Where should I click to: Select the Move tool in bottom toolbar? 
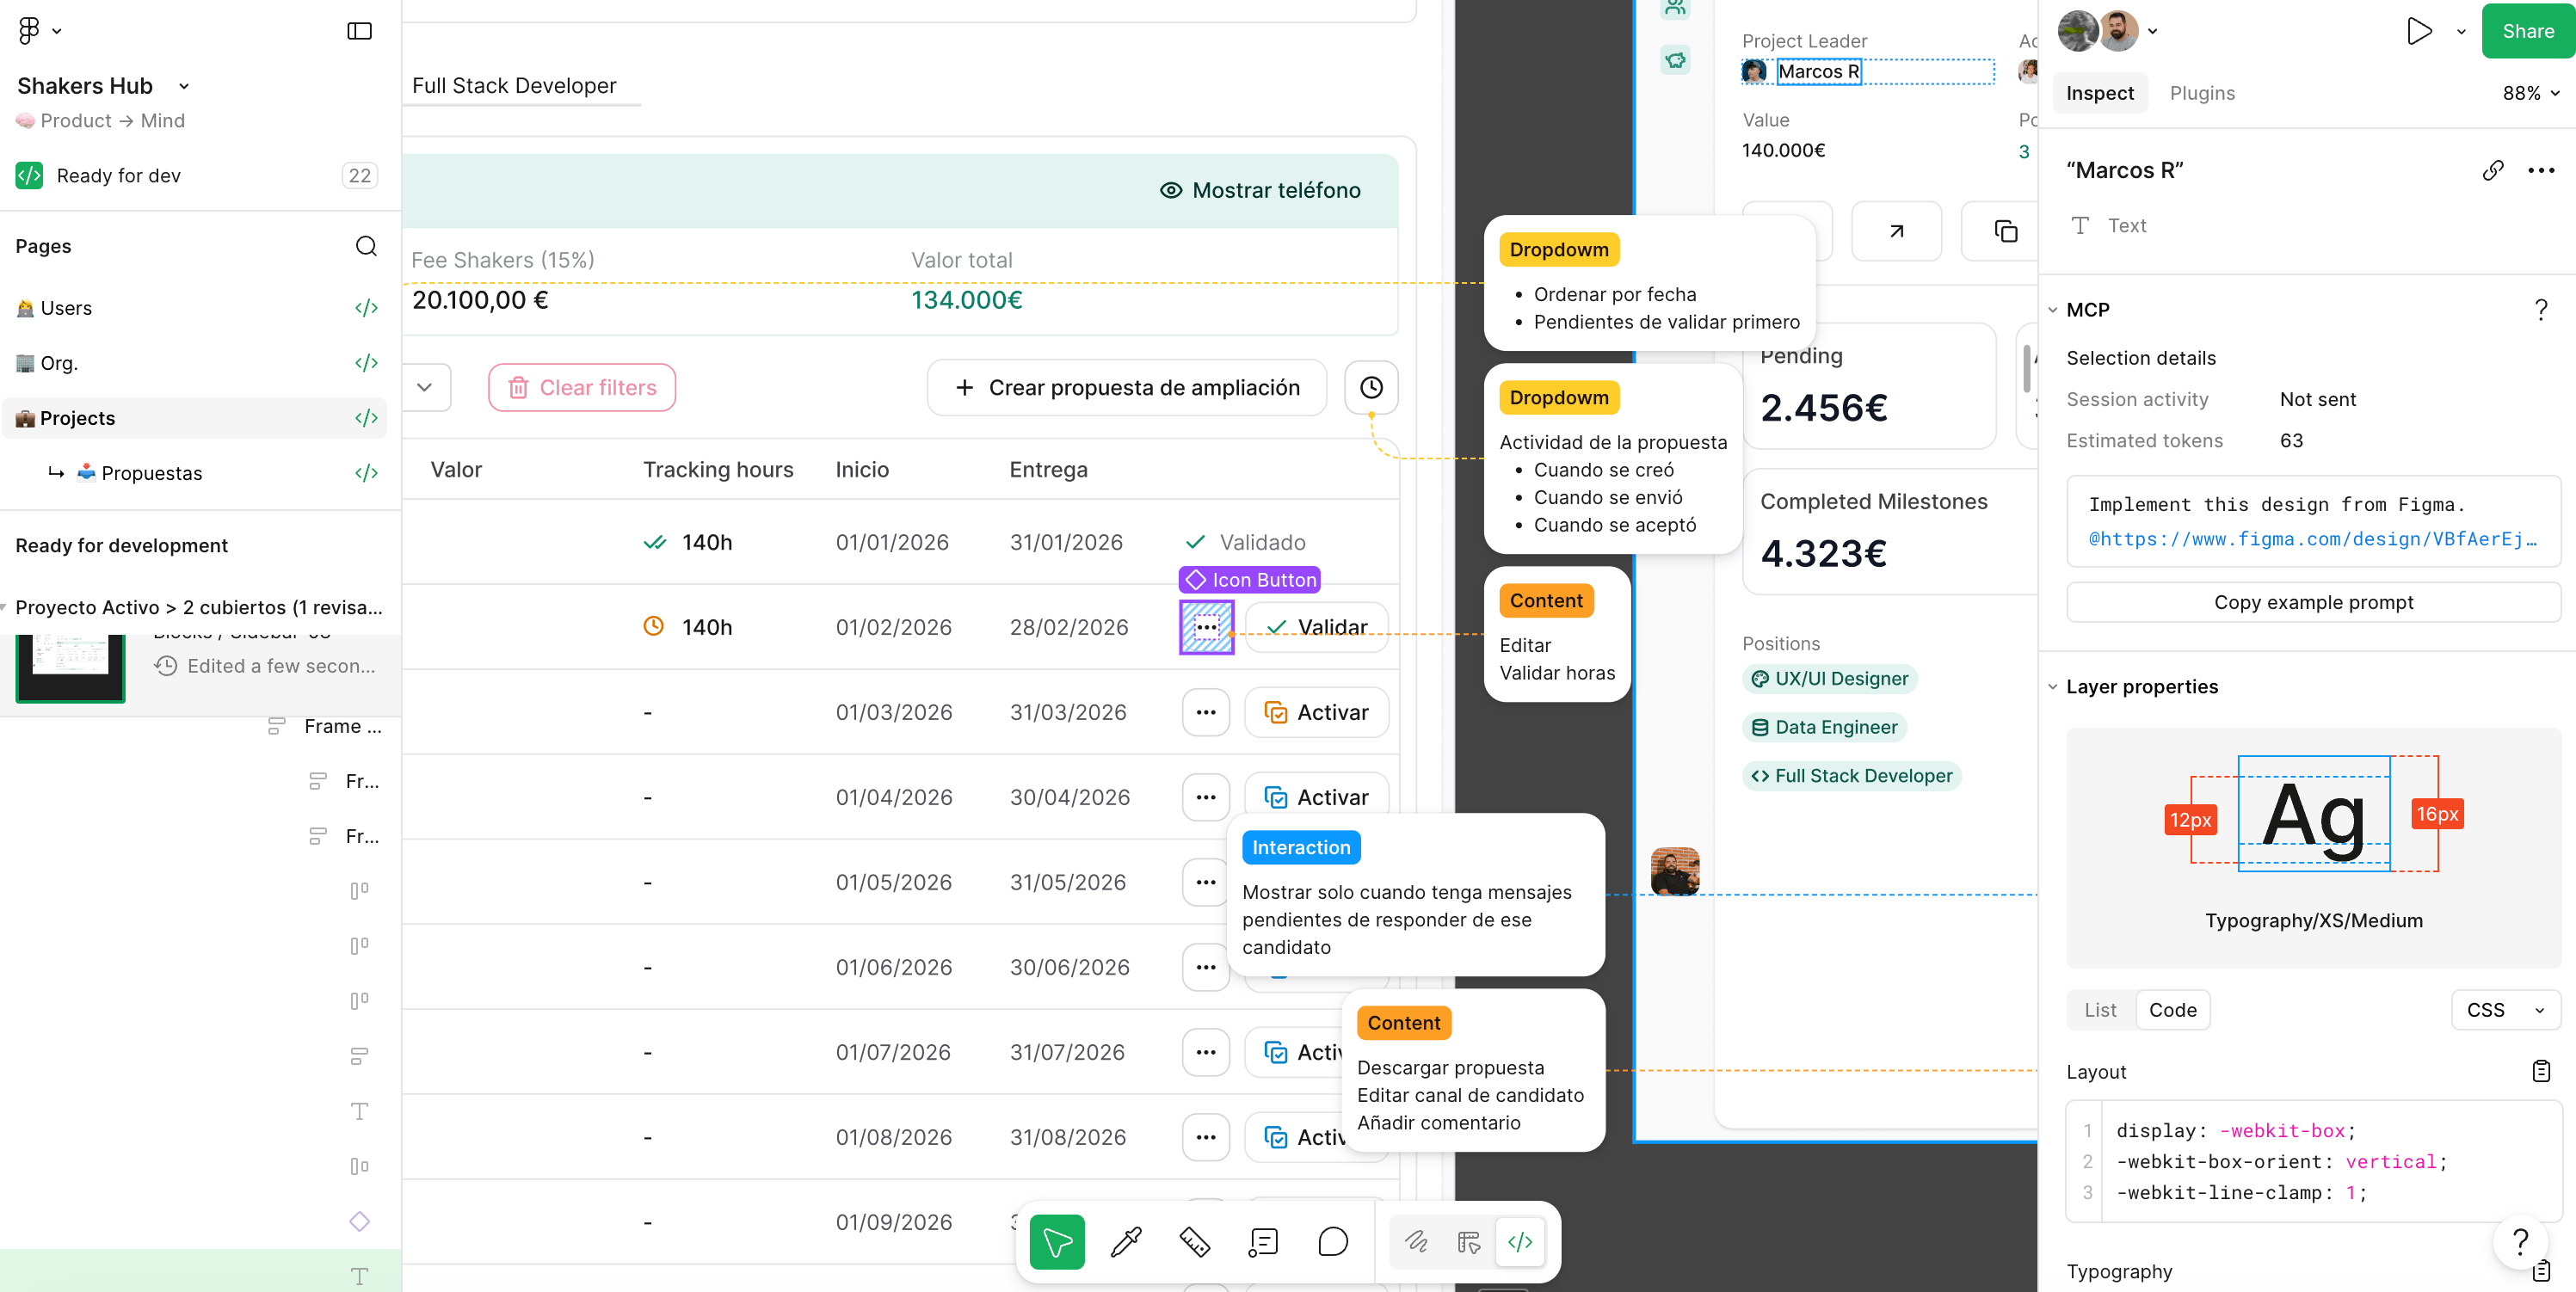(1057, 1242)
